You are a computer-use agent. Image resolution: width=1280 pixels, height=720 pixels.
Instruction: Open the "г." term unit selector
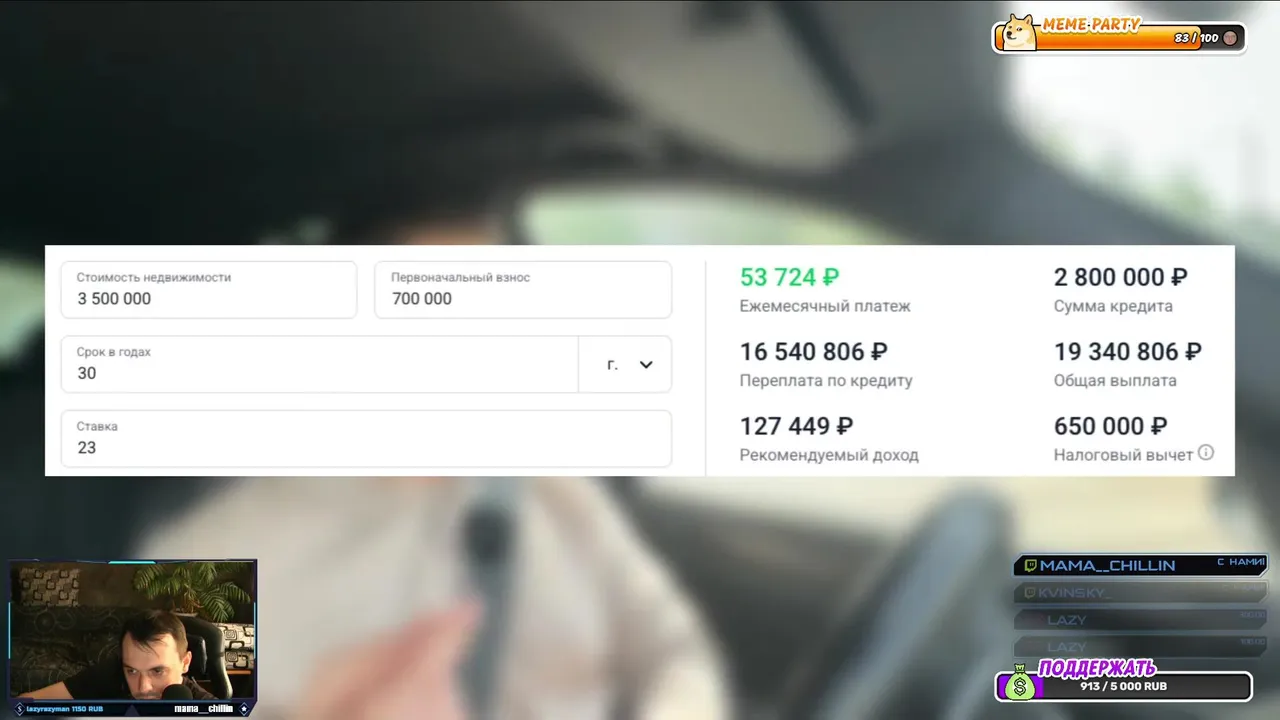coord(625,365)
